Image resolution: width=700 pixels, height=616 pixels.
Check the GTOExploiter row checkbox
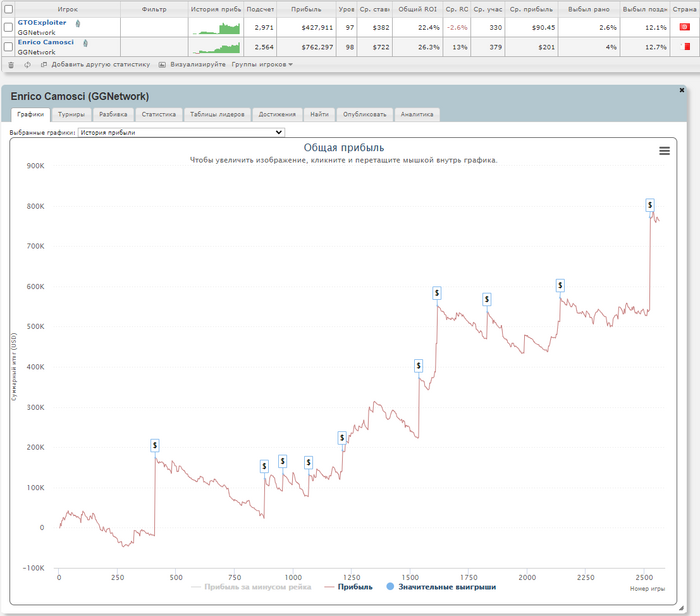point(8,27)
